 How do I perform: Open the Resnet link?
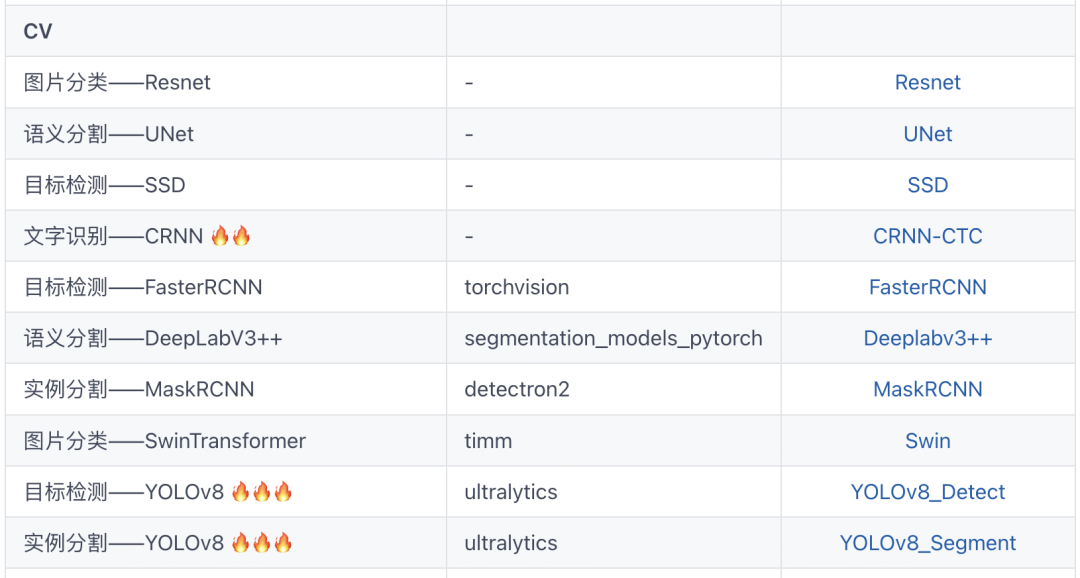(927, 83)
